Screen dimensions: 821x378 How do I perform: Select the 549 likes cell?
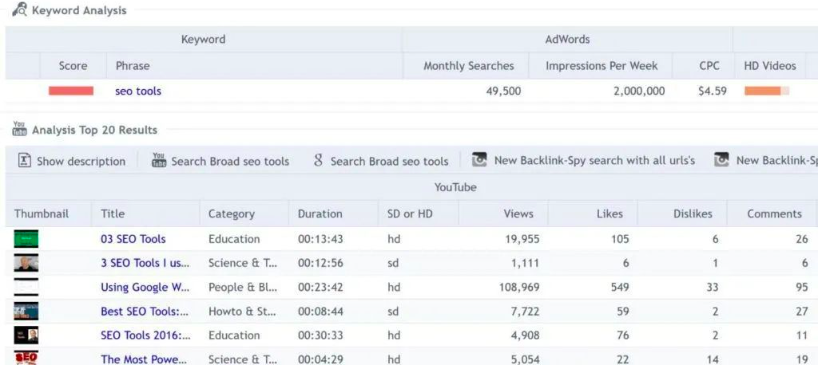click(620, 287)
